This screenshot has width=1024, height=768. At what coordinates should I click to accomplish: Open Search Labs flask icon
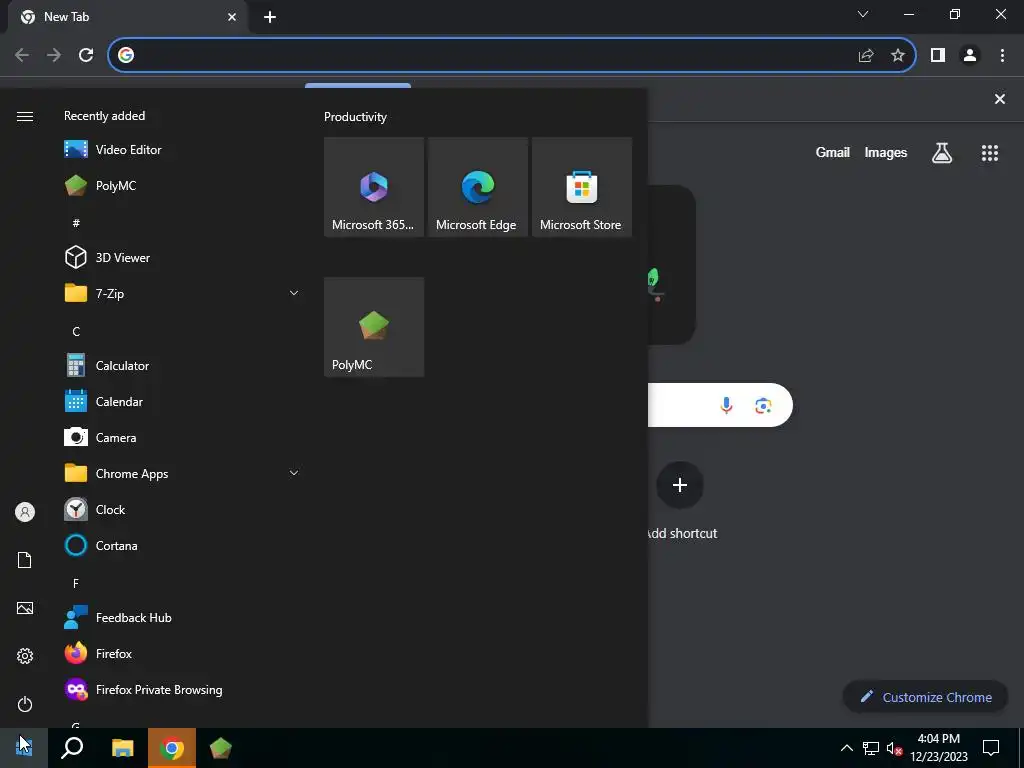coord(942,153)
